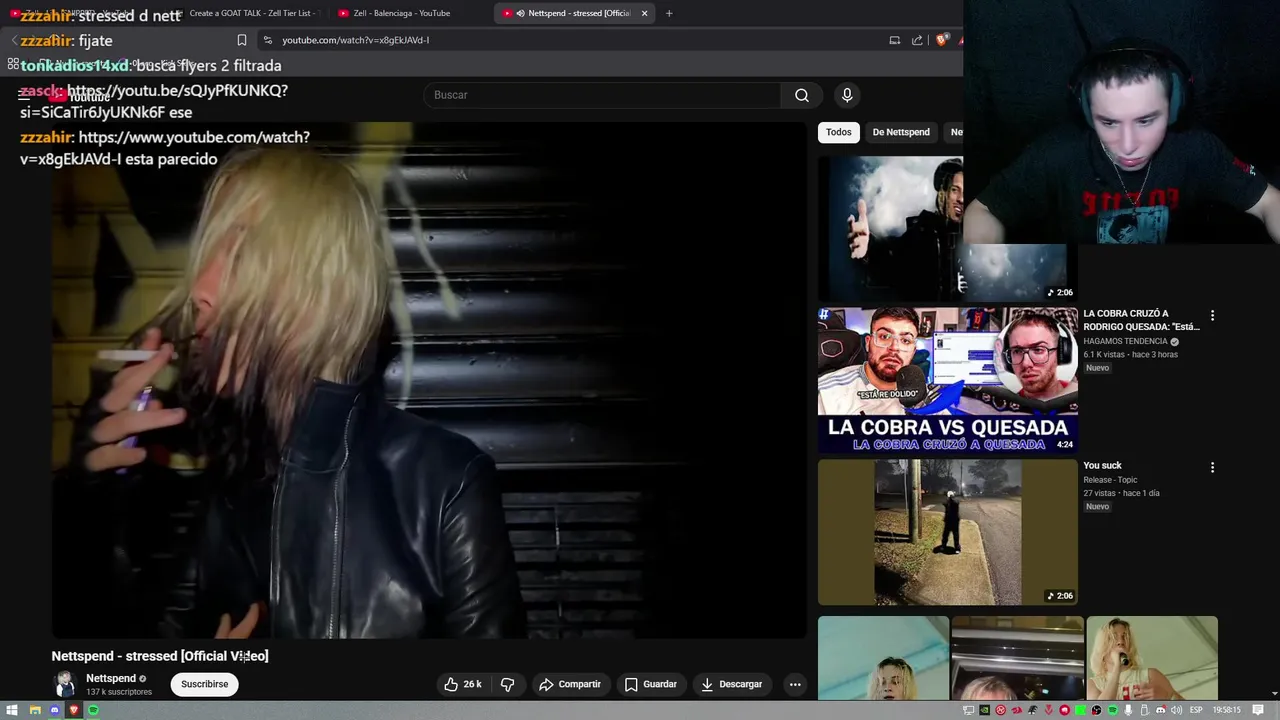Open NVIDIA icon in system tray

point(984,710)
